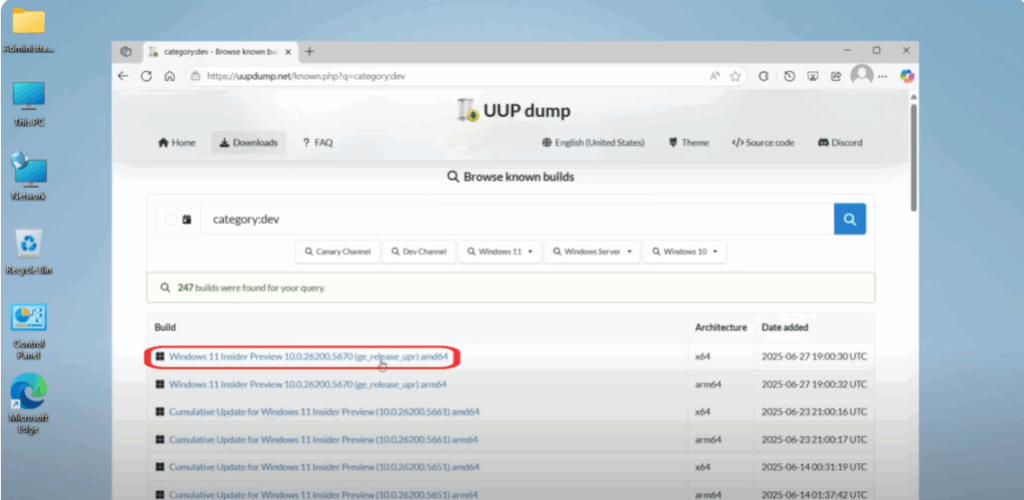Click the category:dev search input field
The height and width of the screenshot is (500, 1024).
tap(517, 219)
